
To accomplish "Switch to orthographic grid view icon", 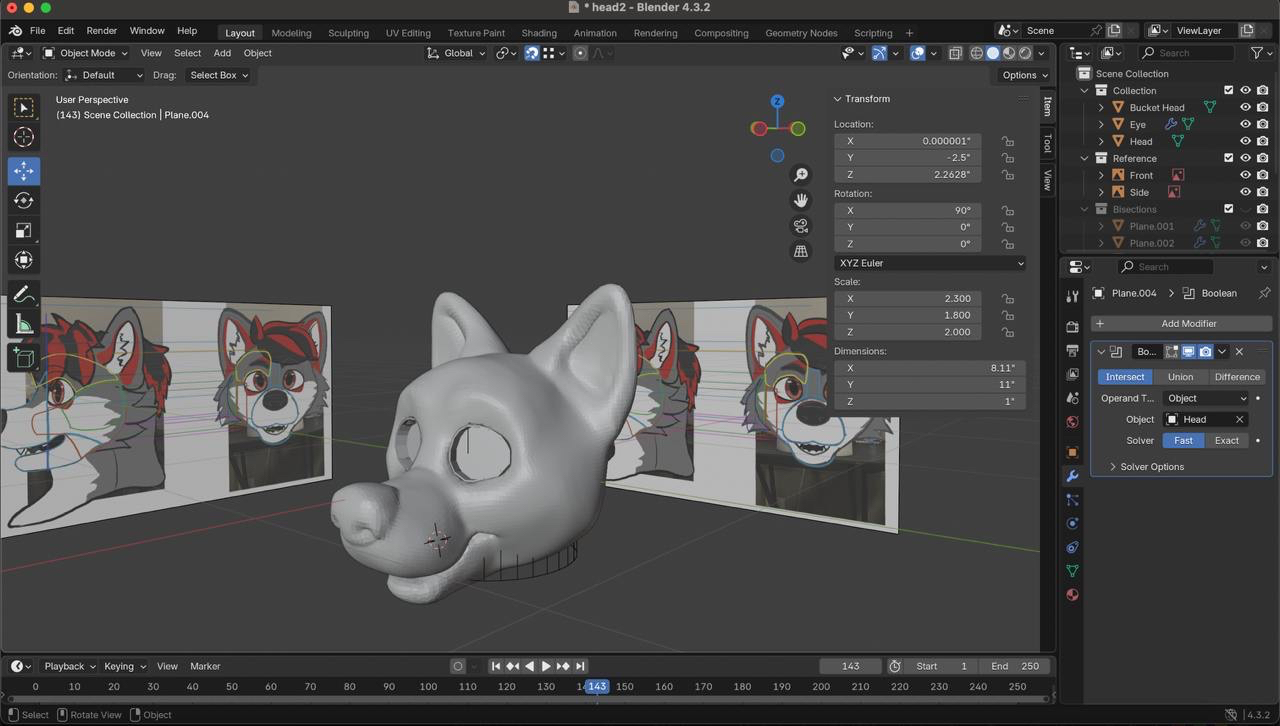I will [801, 251].
